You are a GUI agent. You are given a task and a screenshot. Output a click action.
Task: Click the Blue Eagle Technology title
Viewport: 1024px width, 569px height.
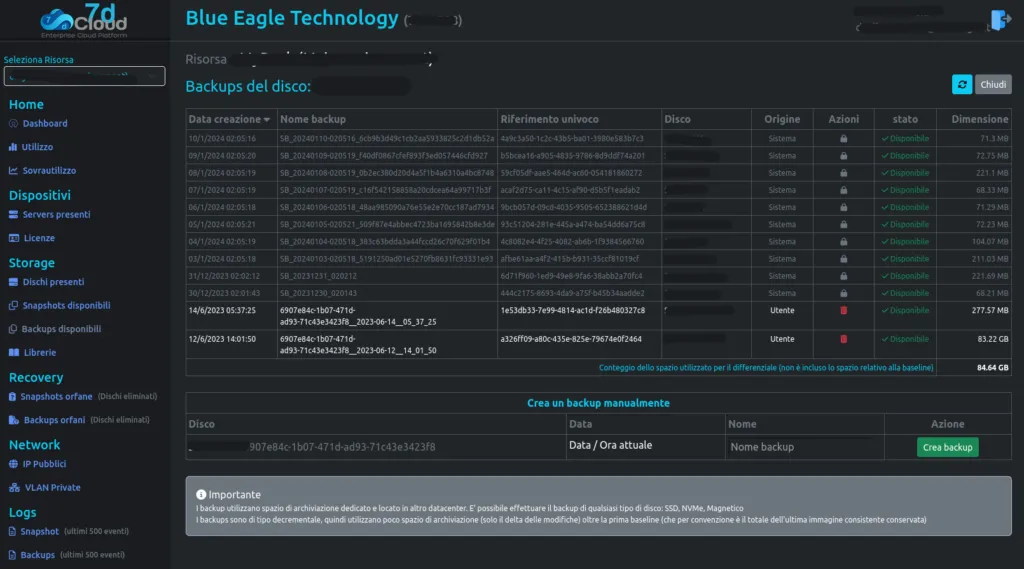291,18
